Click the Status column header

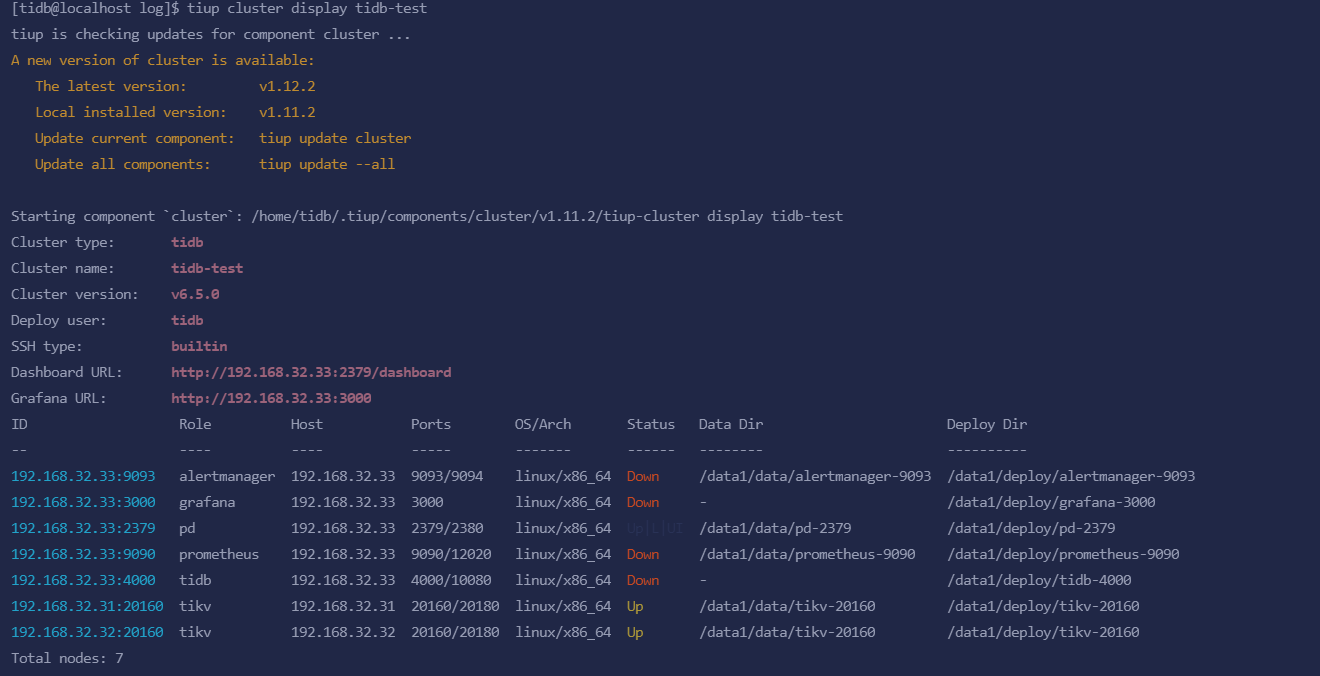[x=651, y=424]
